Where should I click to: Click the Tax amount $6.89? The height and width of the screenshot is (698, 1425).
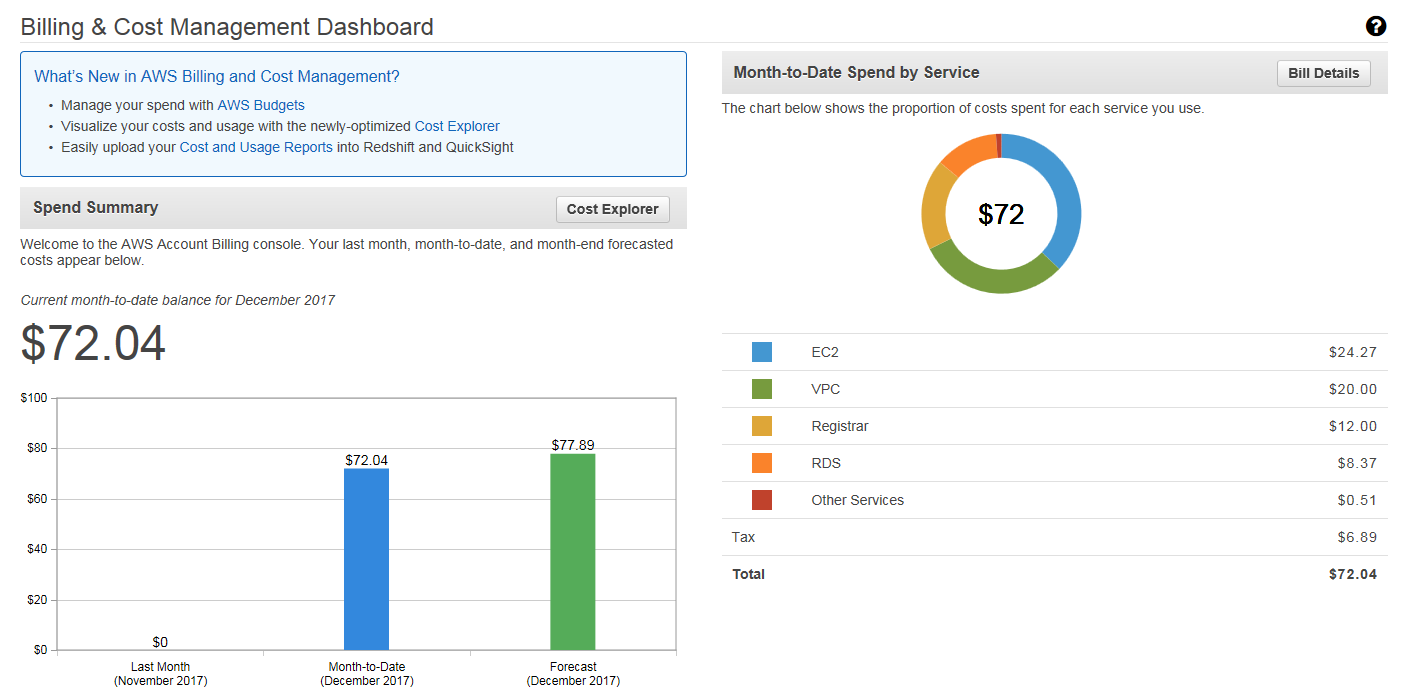coord(1357,537)
